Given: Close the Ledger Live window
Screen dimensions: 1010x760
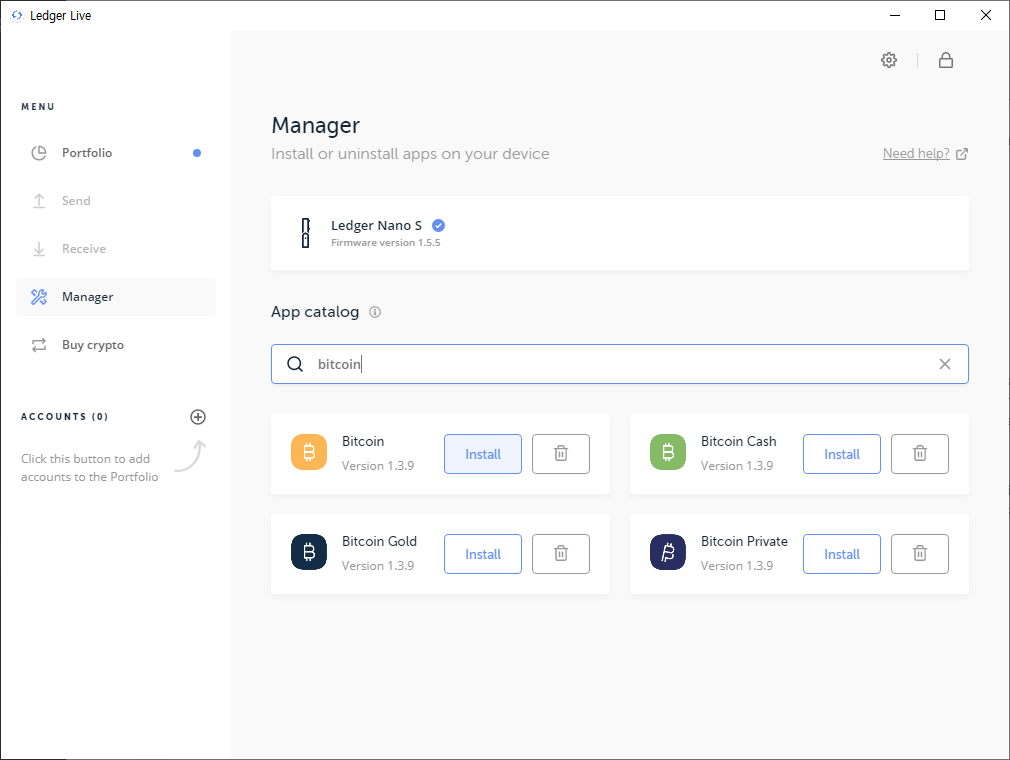Looking at the screenshot, I should click(x=986, y=15).
